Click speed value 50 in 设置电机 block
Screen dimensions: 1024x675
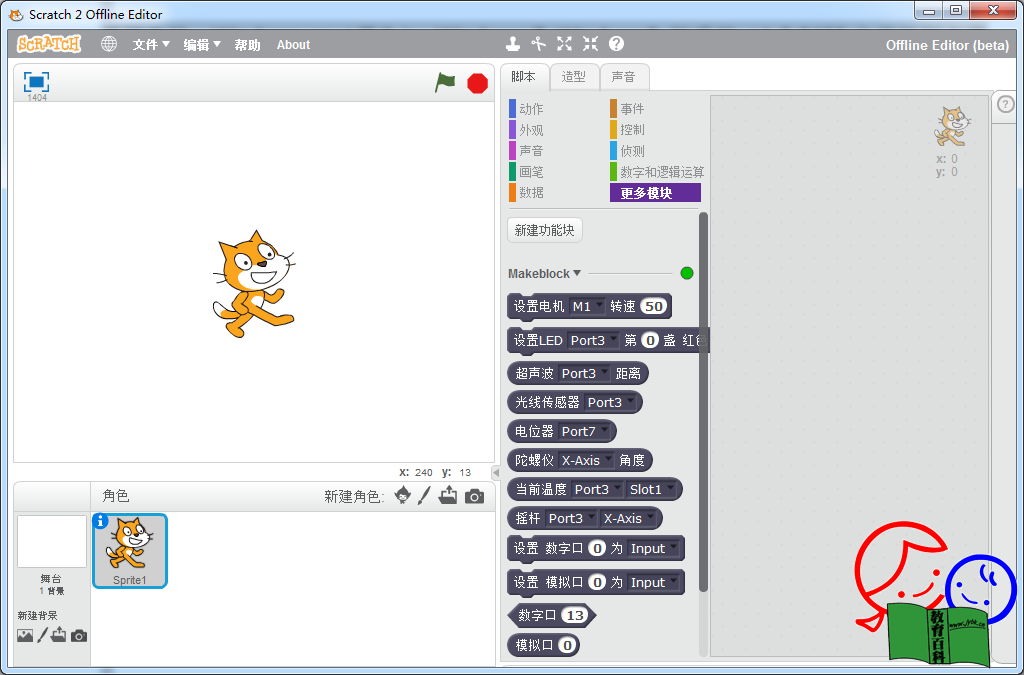pos(654,306)
